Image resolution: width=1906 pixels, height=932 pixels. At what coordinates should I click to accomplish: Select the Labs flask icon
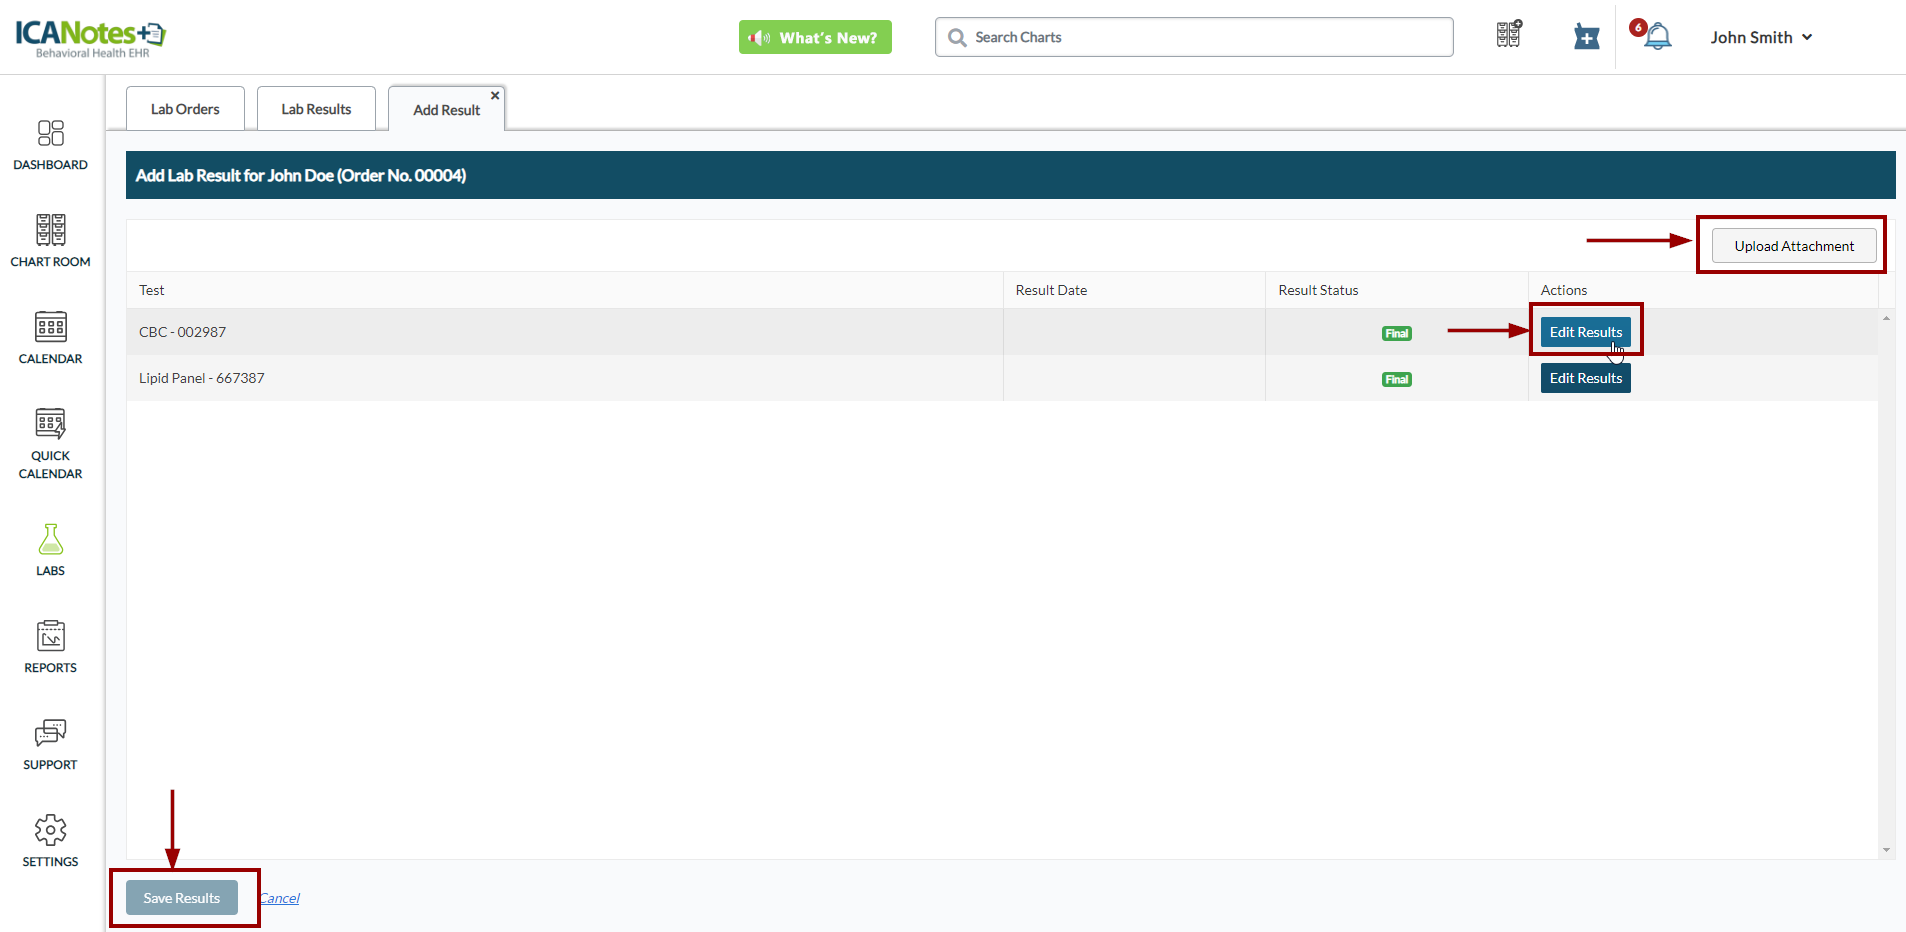pos(50,550)
